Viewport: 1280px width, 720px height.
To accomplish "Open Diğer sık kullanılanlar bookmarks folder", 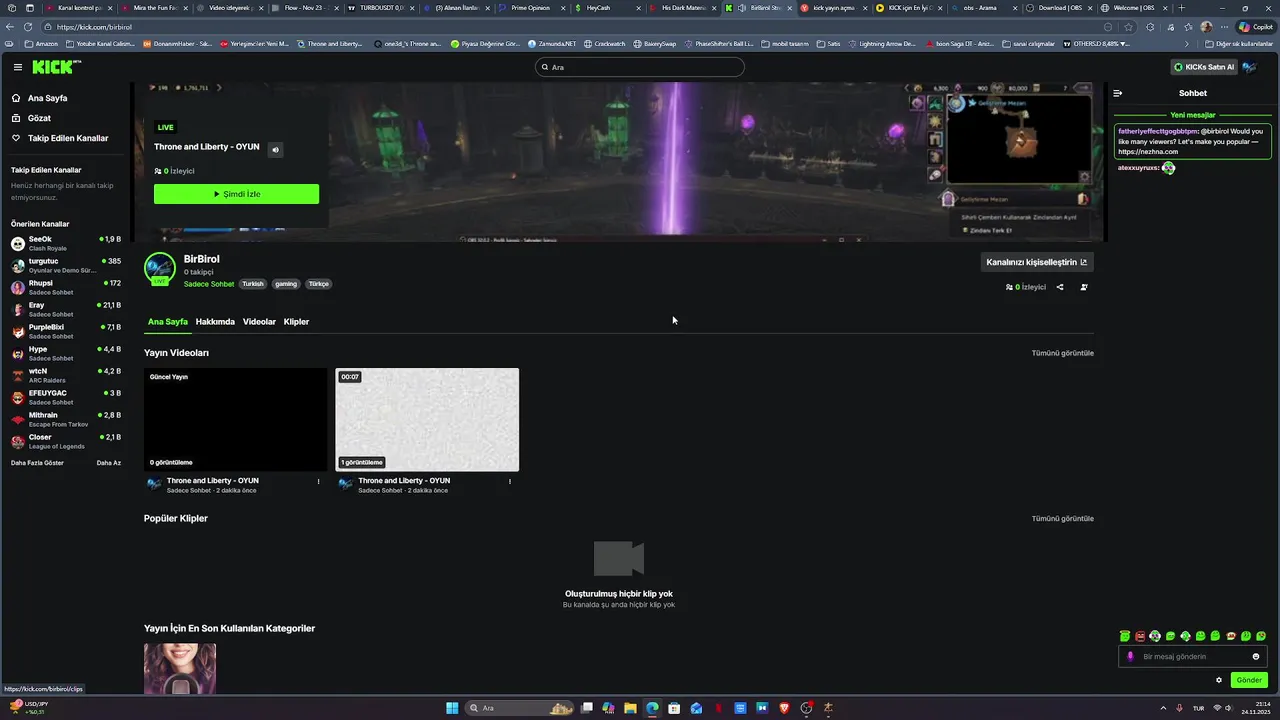I will point(1238,44).
